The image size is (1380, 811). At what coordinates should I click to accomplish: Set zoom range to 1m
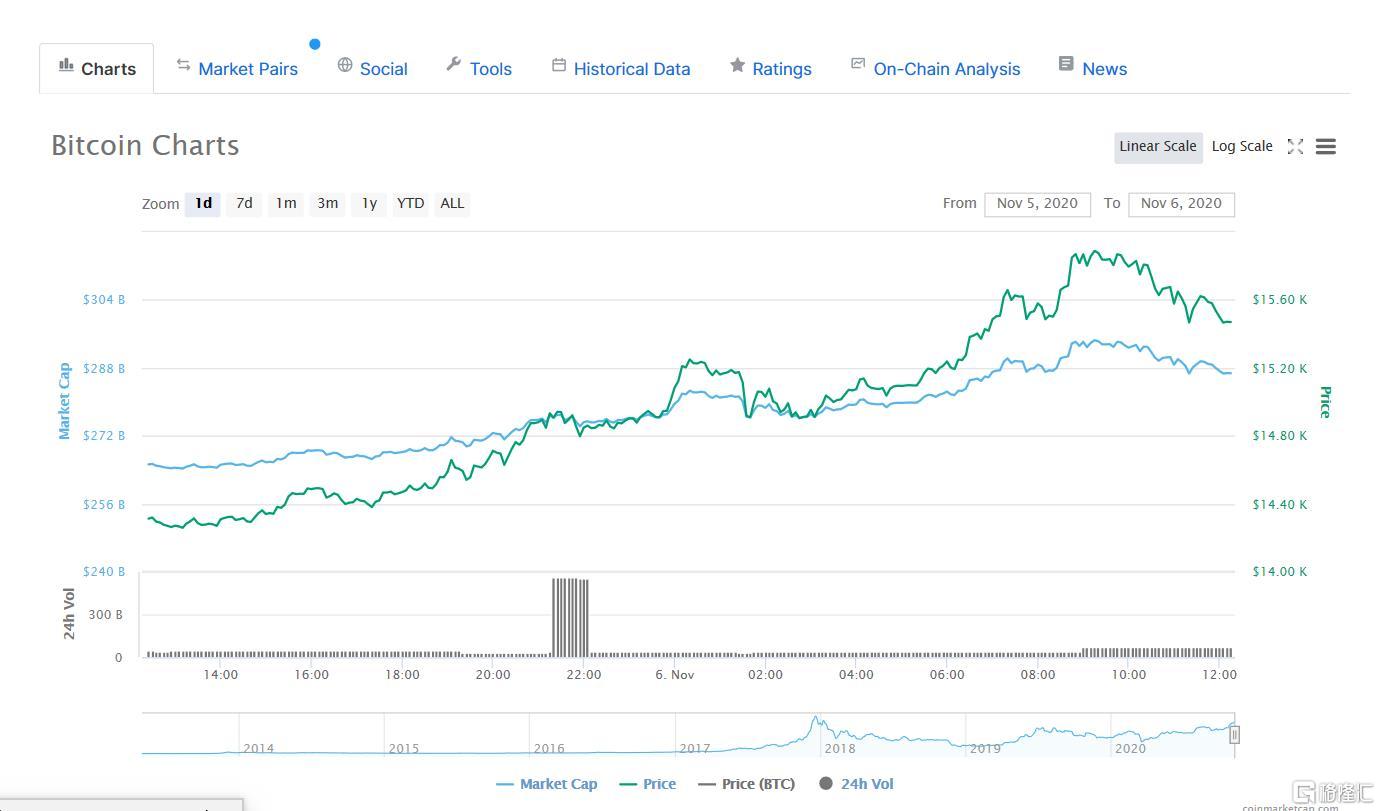pyautogui.click(x=286, y=204)
